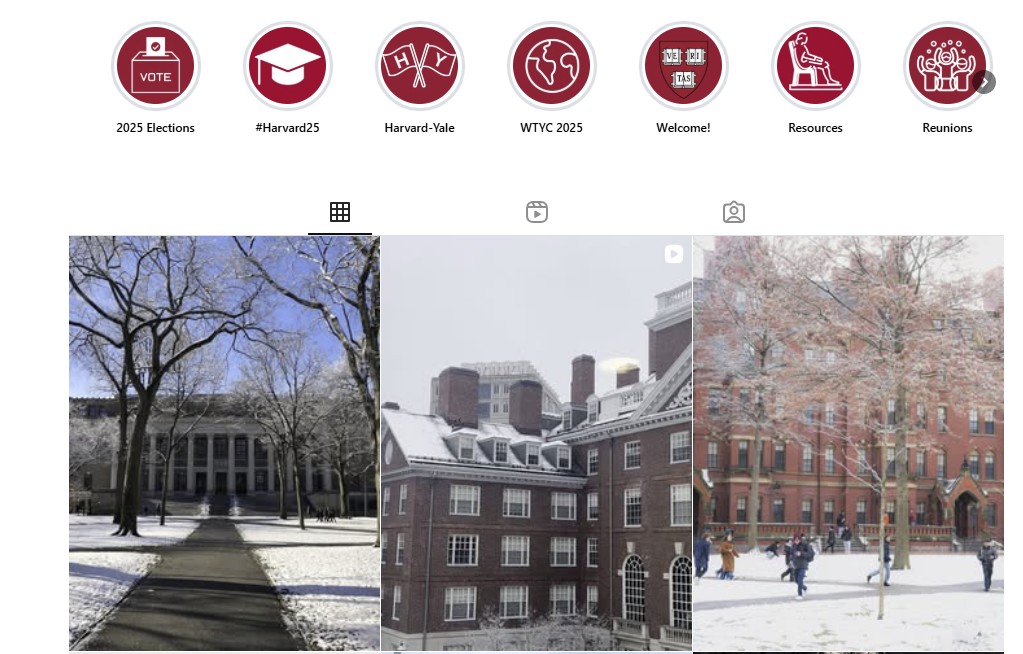Viewport: 1023px width, 654px height.
Task: Click the video icon on middle post
Action: (x=674, y=254)
